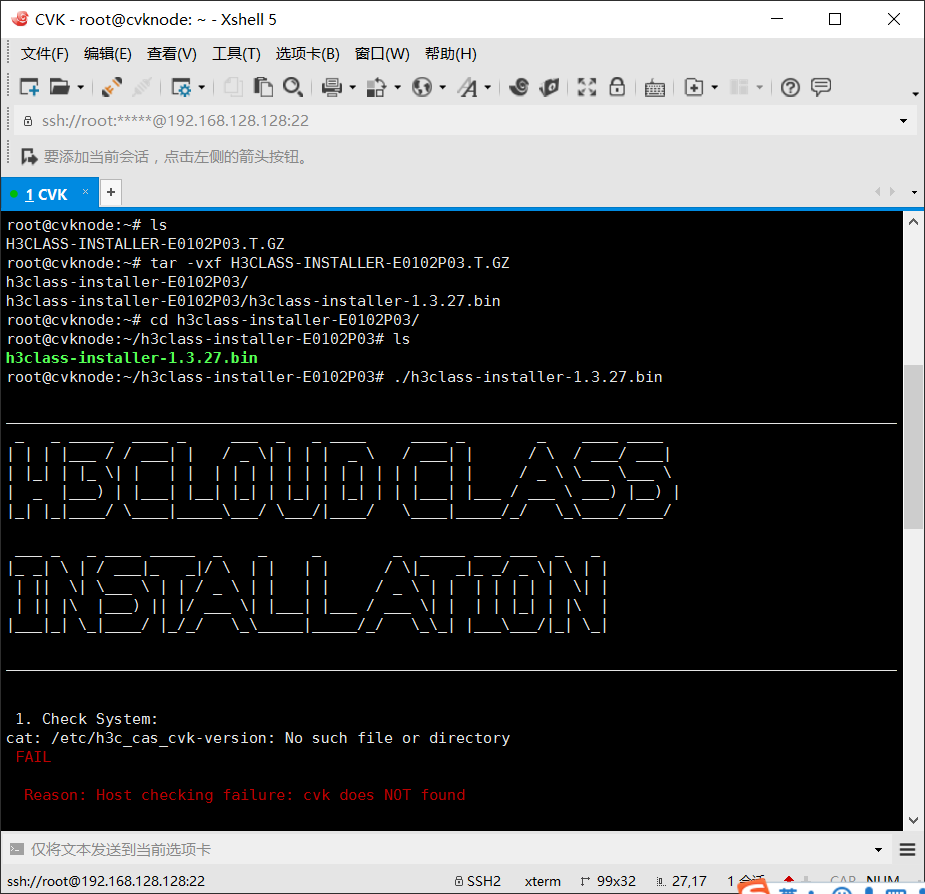
Task: Click the Virtual keyboard icon
Action: [x=655, y=88]
